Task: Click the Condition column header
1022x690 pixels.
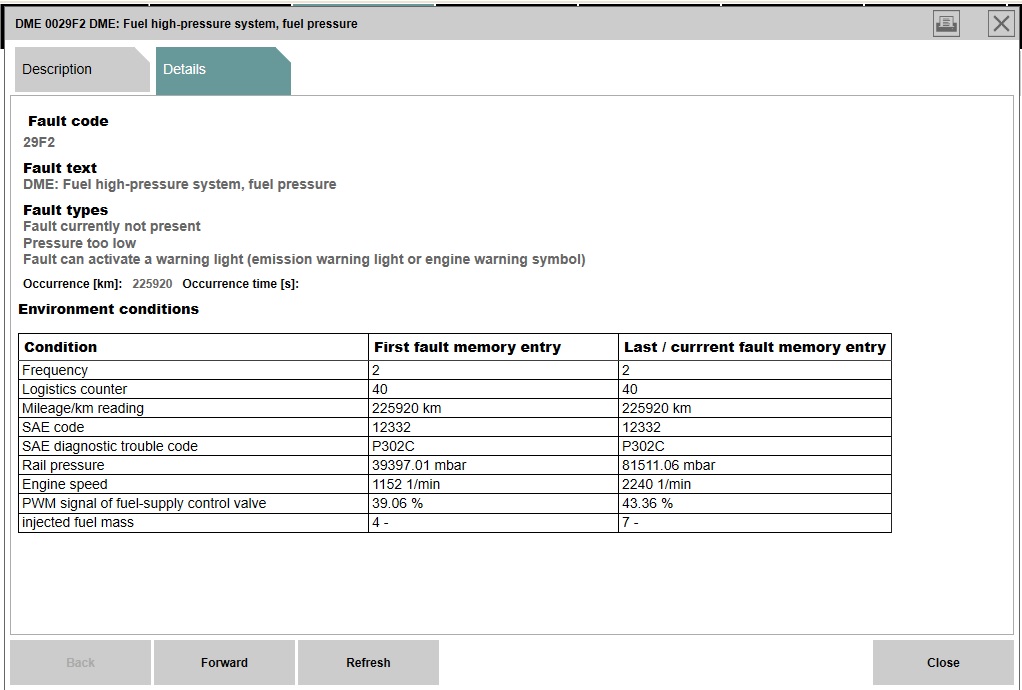Action: tap(61, 347)
